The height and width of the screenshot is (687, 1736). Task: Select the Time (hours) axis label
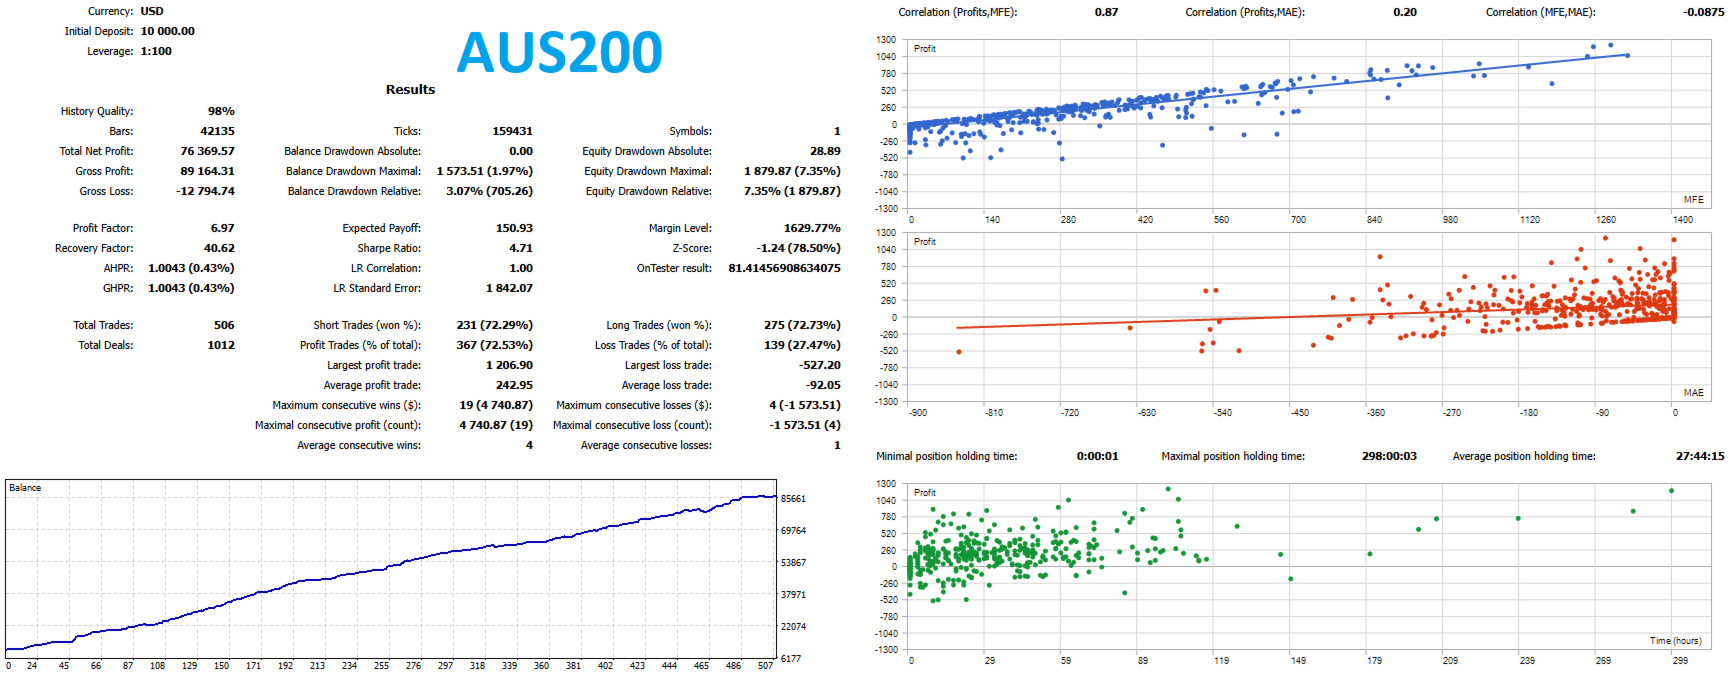pyautogui.click(x=1675, y=641)
